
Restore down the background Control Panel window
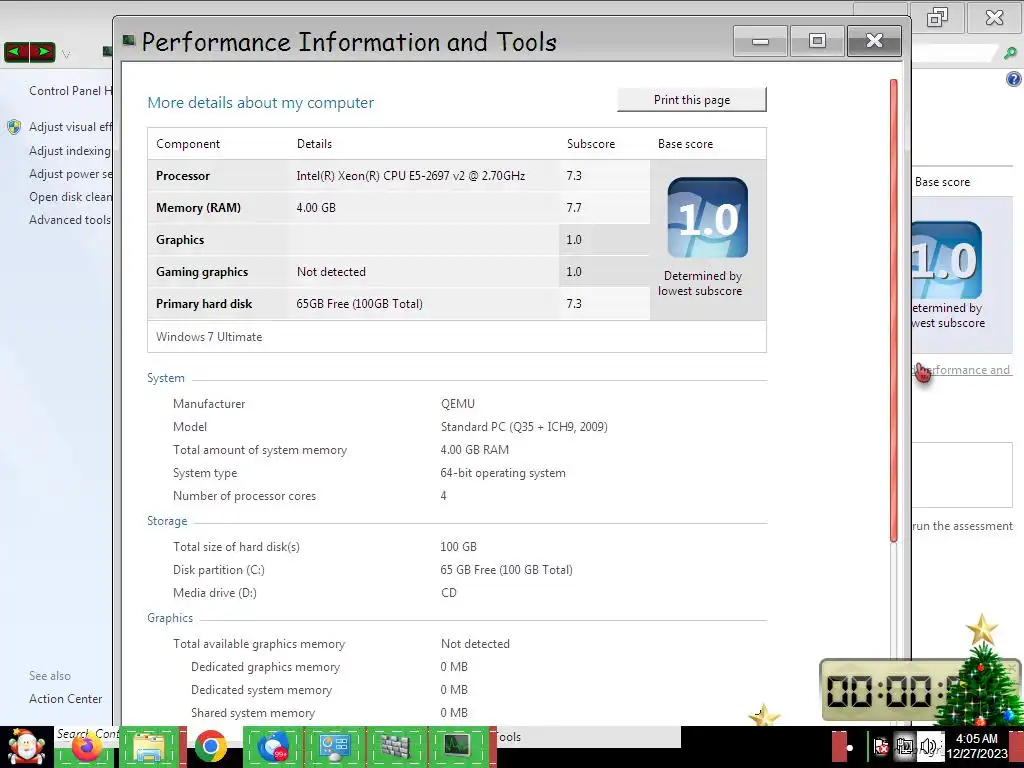tap(937, 17)
